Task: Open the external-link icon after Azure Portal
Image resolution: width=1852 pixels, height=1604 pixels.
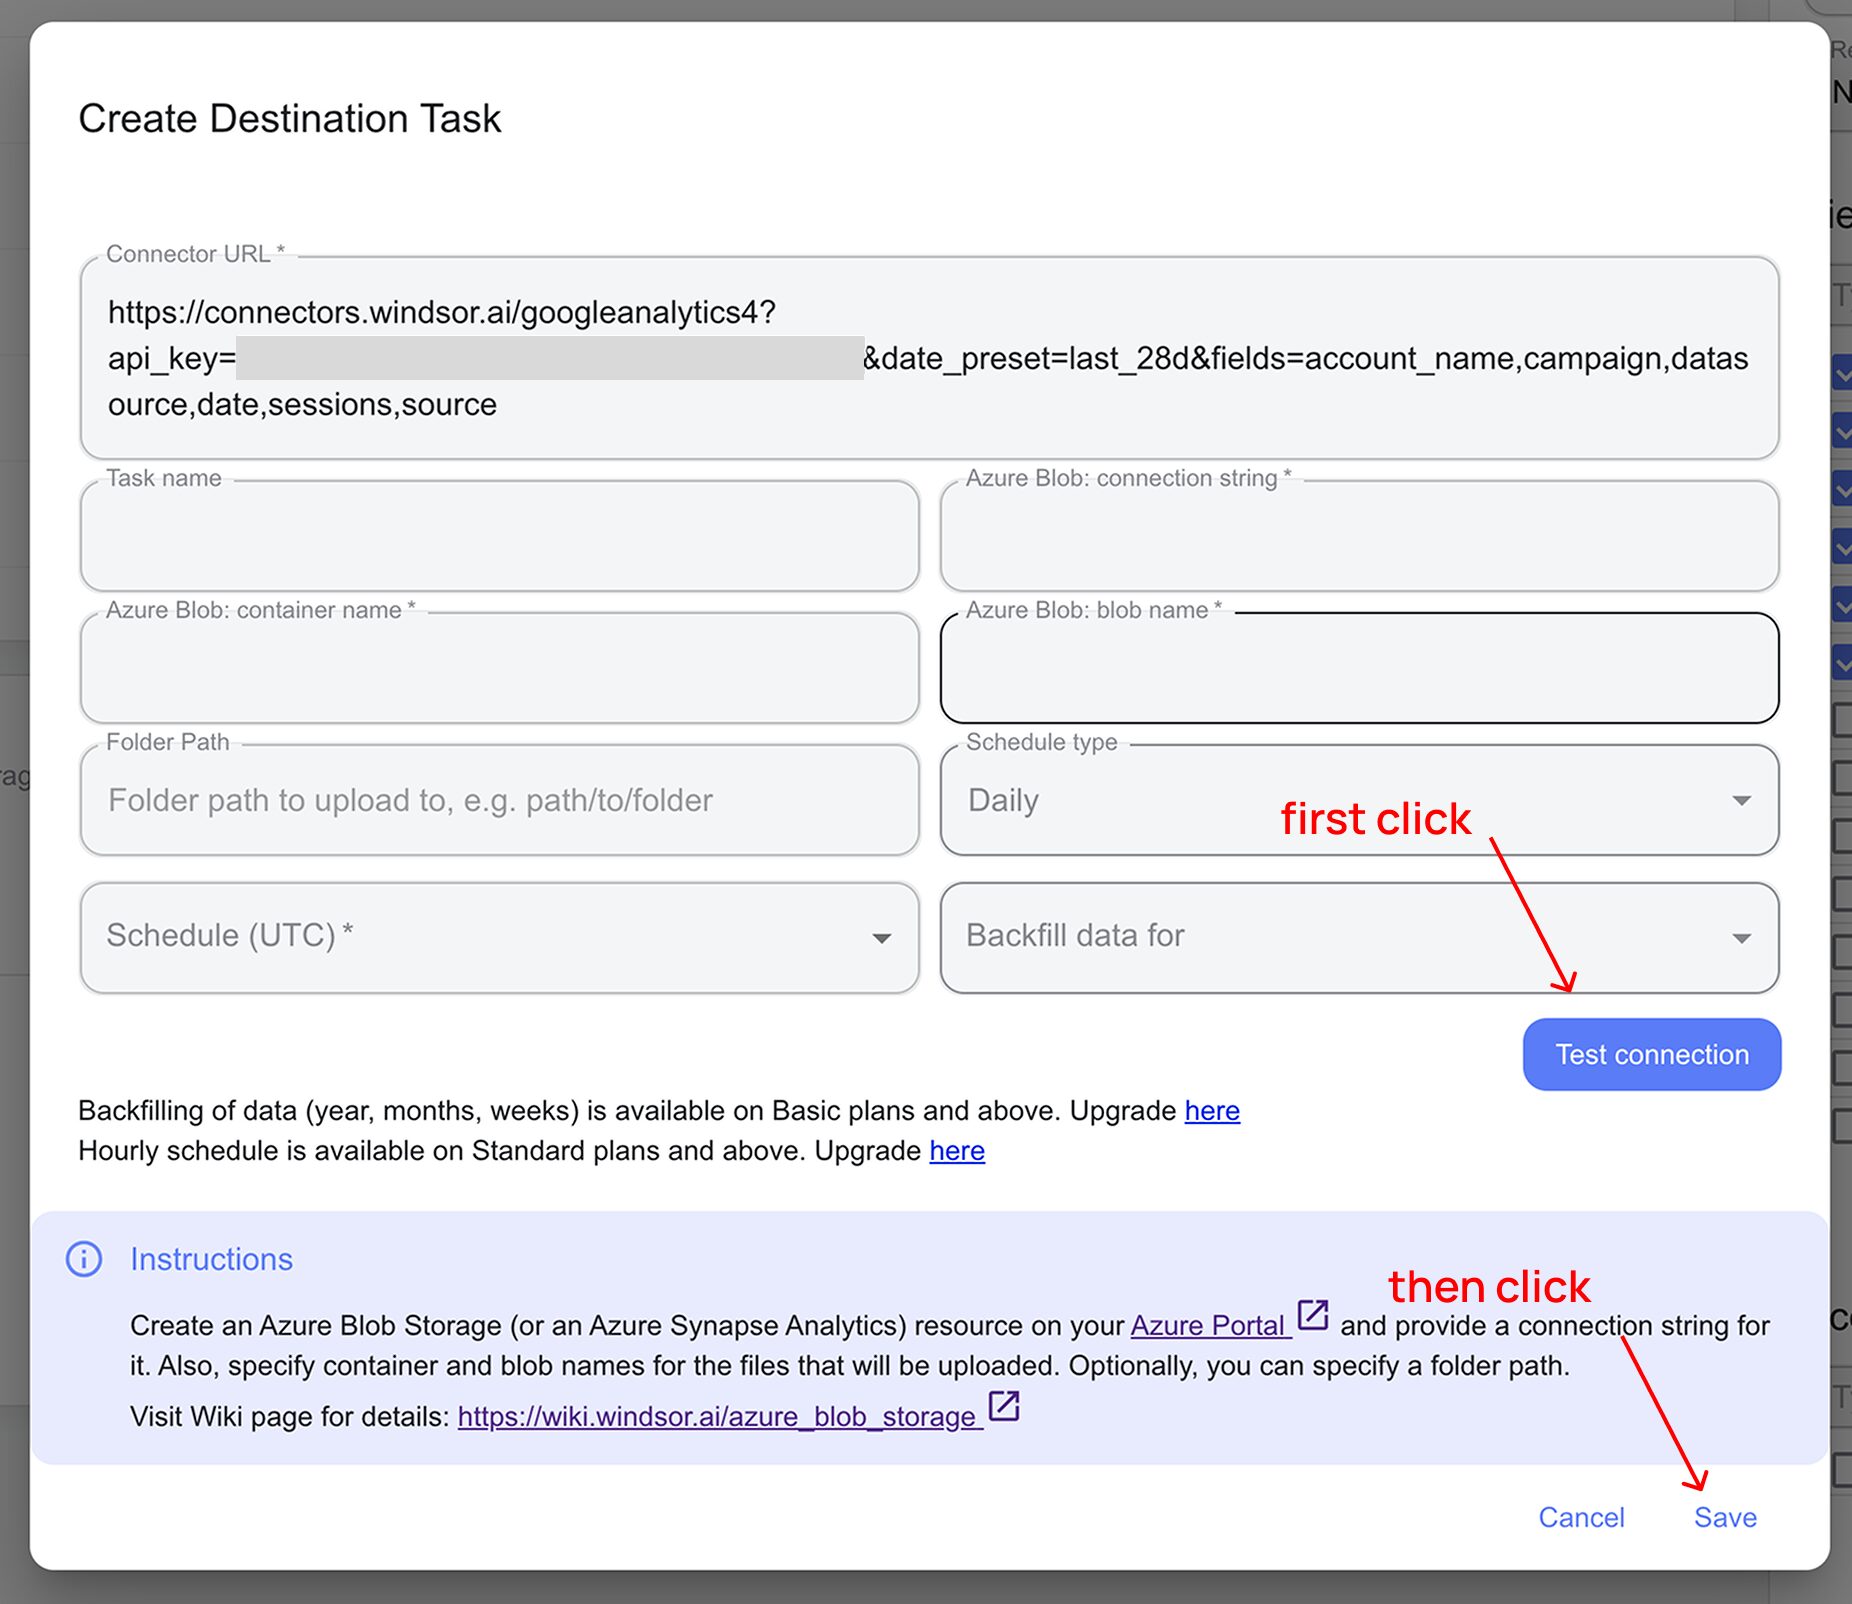Action: [x=1312, y=1315]
